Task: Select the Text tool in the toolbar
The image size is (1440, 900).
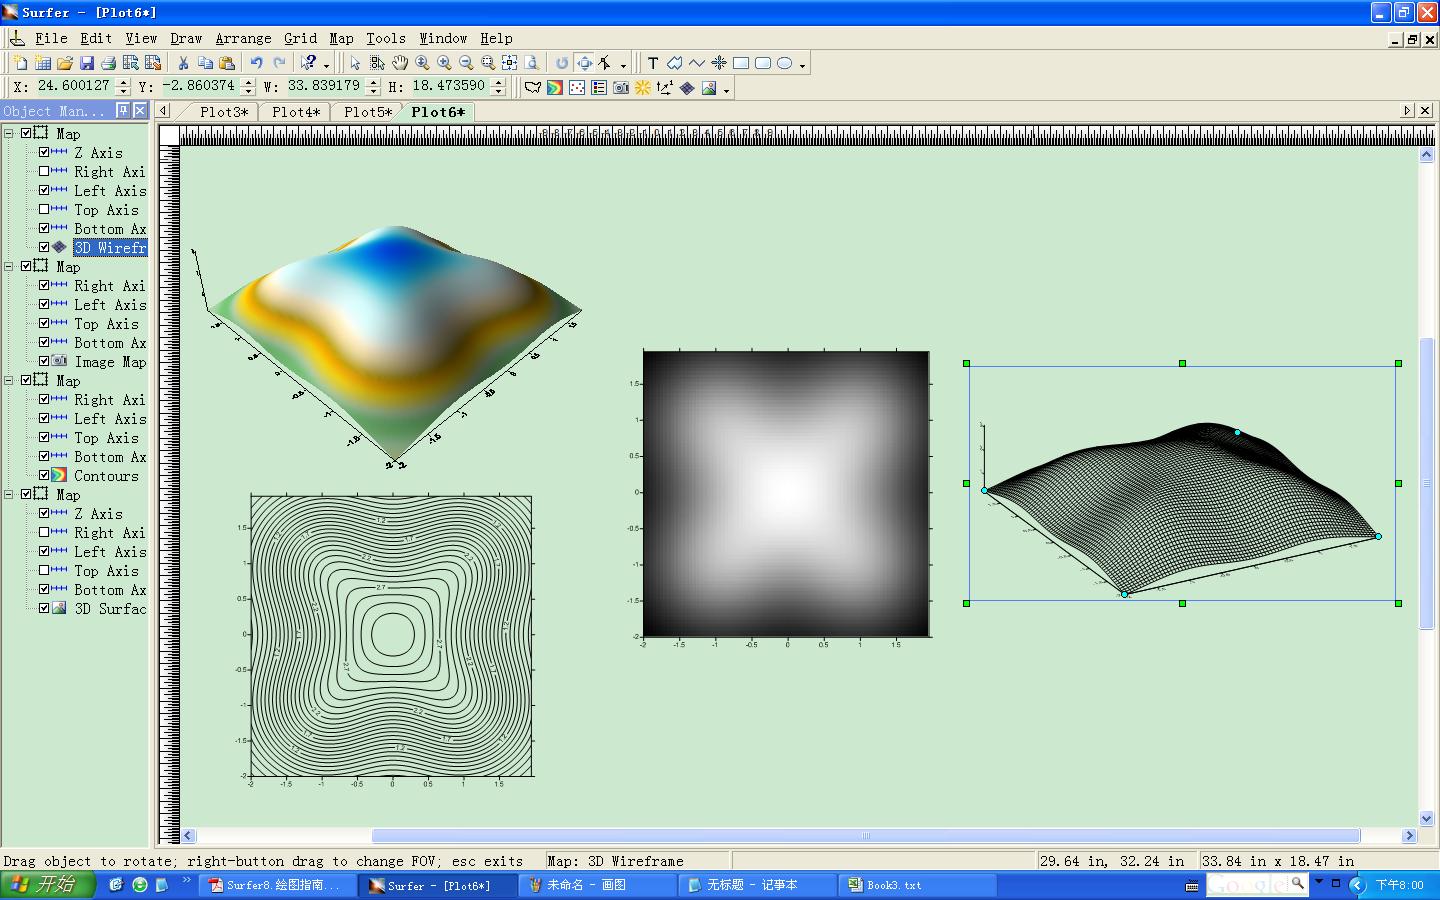Action: pyautogui.click(x=653, y=63)
